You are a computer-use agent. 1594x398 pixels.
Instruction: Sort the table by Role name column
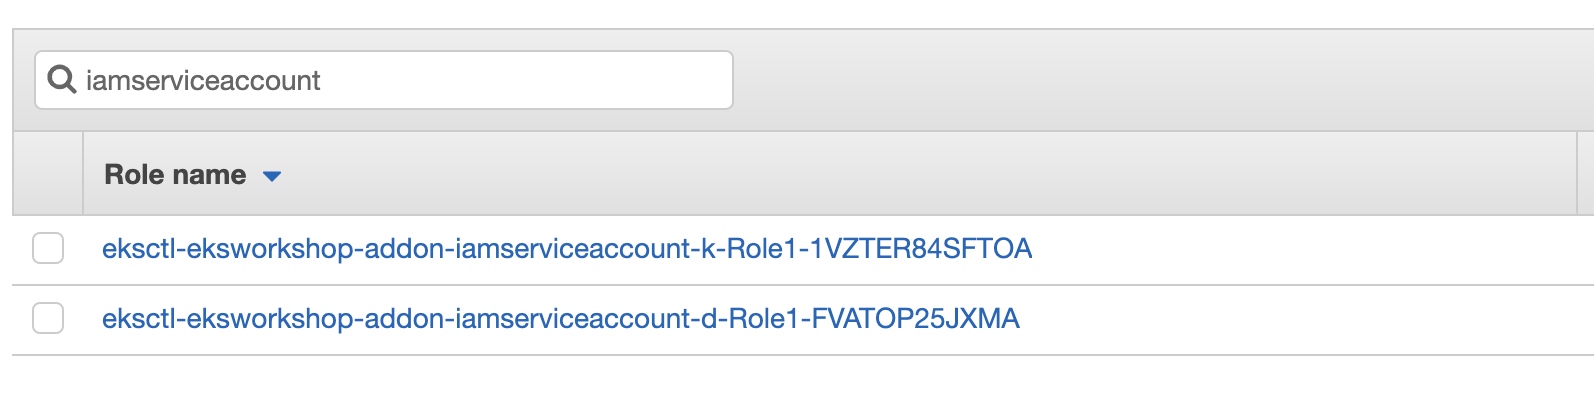(175, 175)
